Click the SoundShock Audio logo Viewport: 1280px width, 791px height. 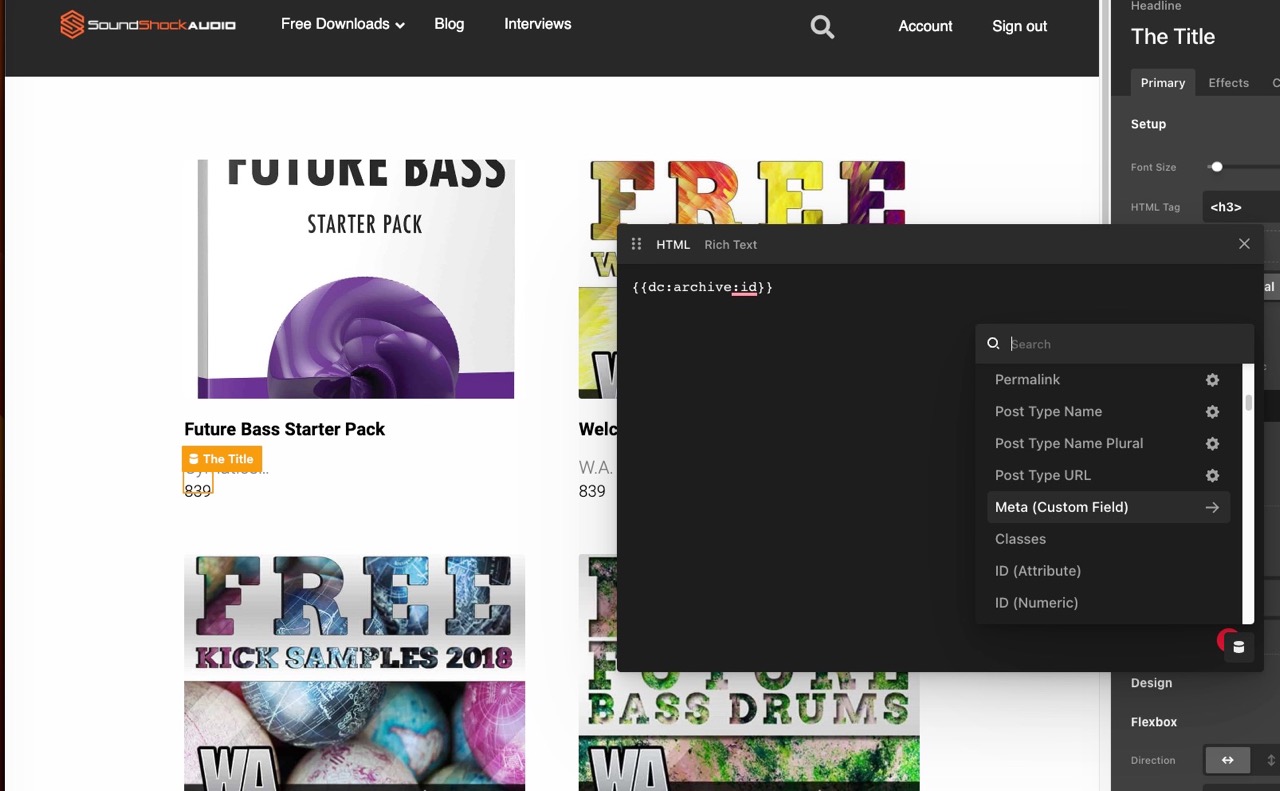coord(148,25)
